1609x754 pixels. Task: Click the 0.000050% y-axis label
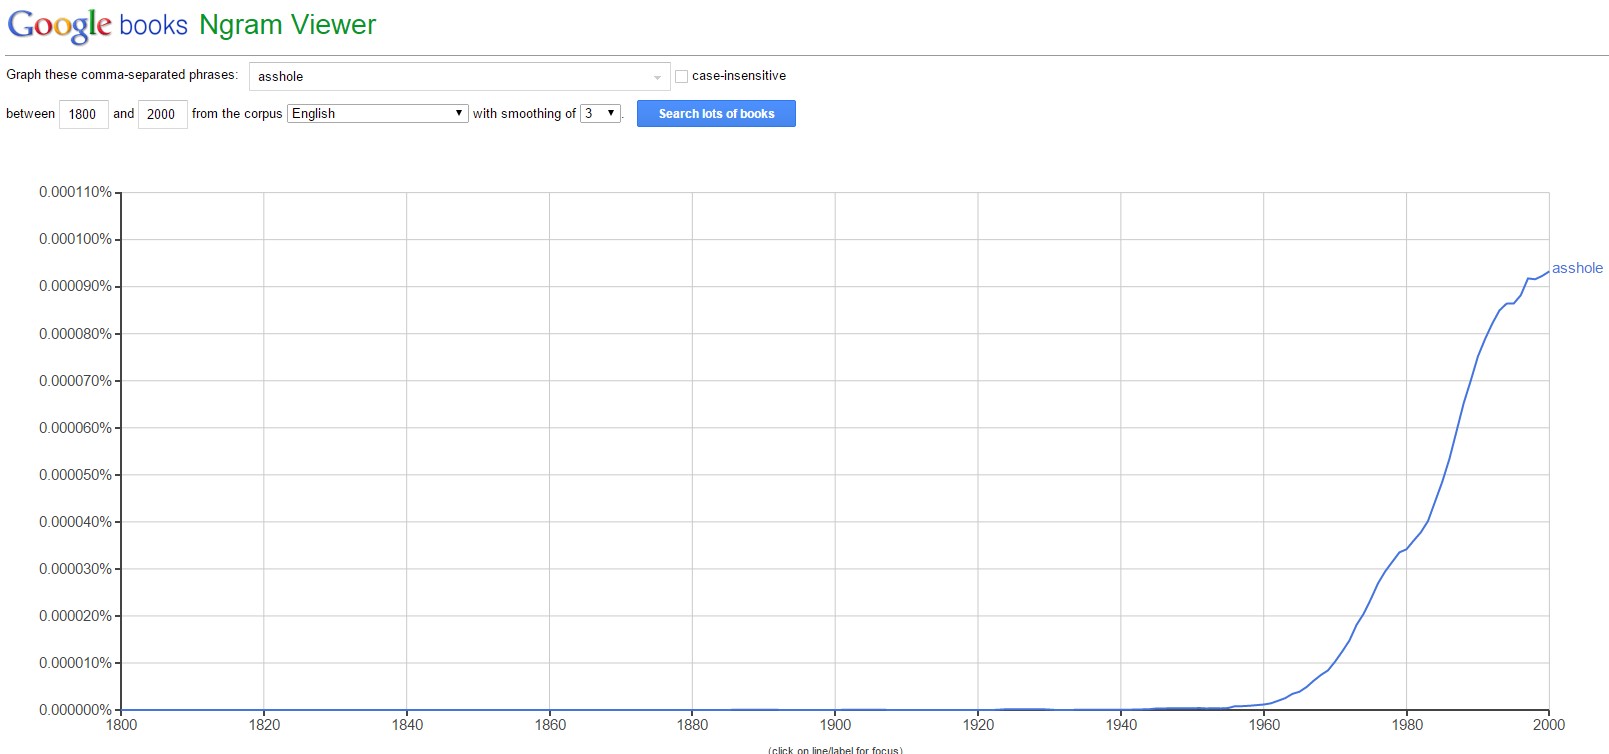coord(75,475)
